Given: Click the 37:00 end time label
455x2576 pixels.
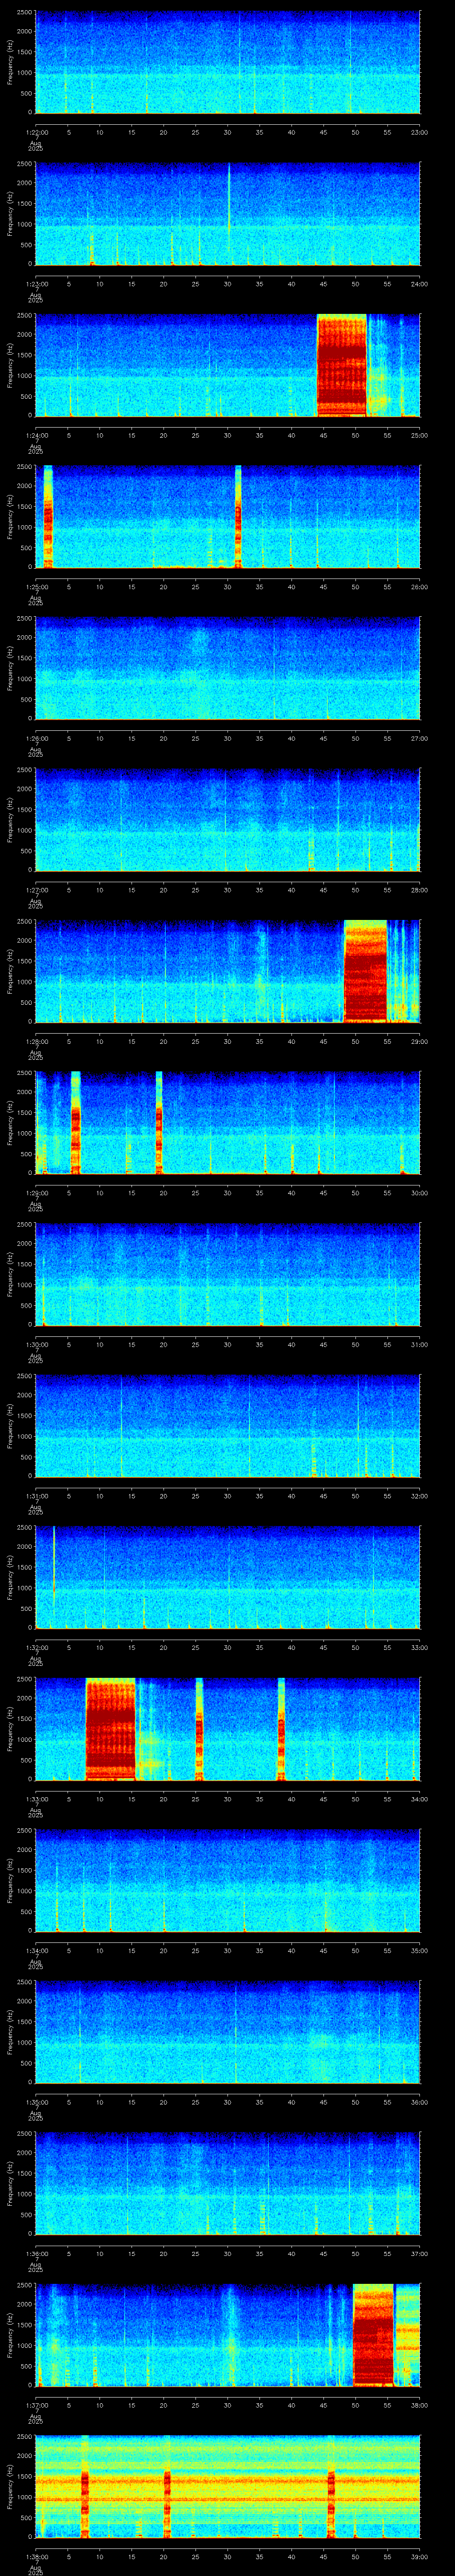Looking at the screenshot, I should click(419, 2253).
